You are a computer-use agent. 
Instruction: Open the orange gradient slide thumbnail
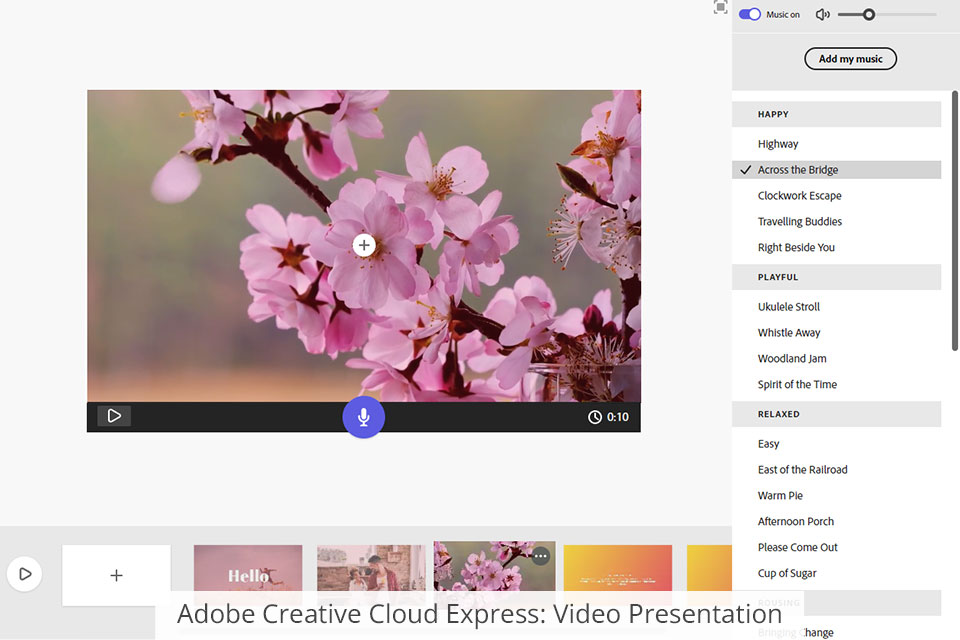point(617,572)
